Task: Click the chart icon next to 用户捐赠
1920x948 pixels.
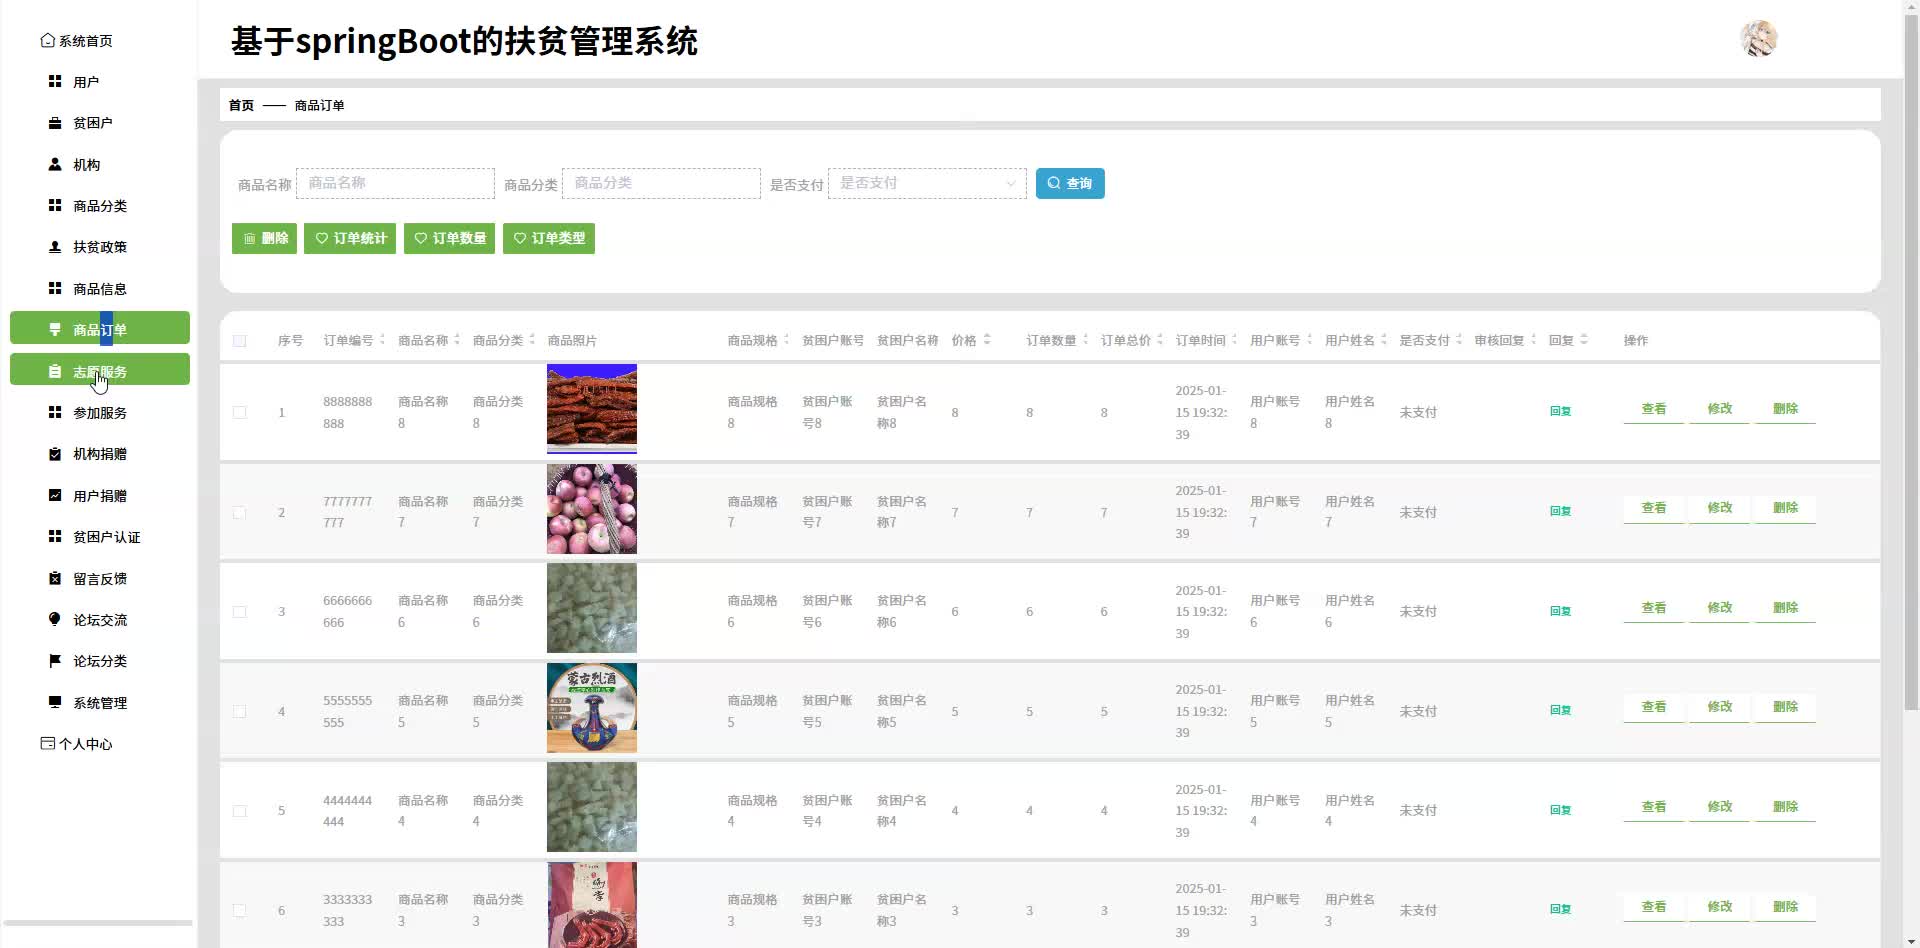Action: click(55, 495)
